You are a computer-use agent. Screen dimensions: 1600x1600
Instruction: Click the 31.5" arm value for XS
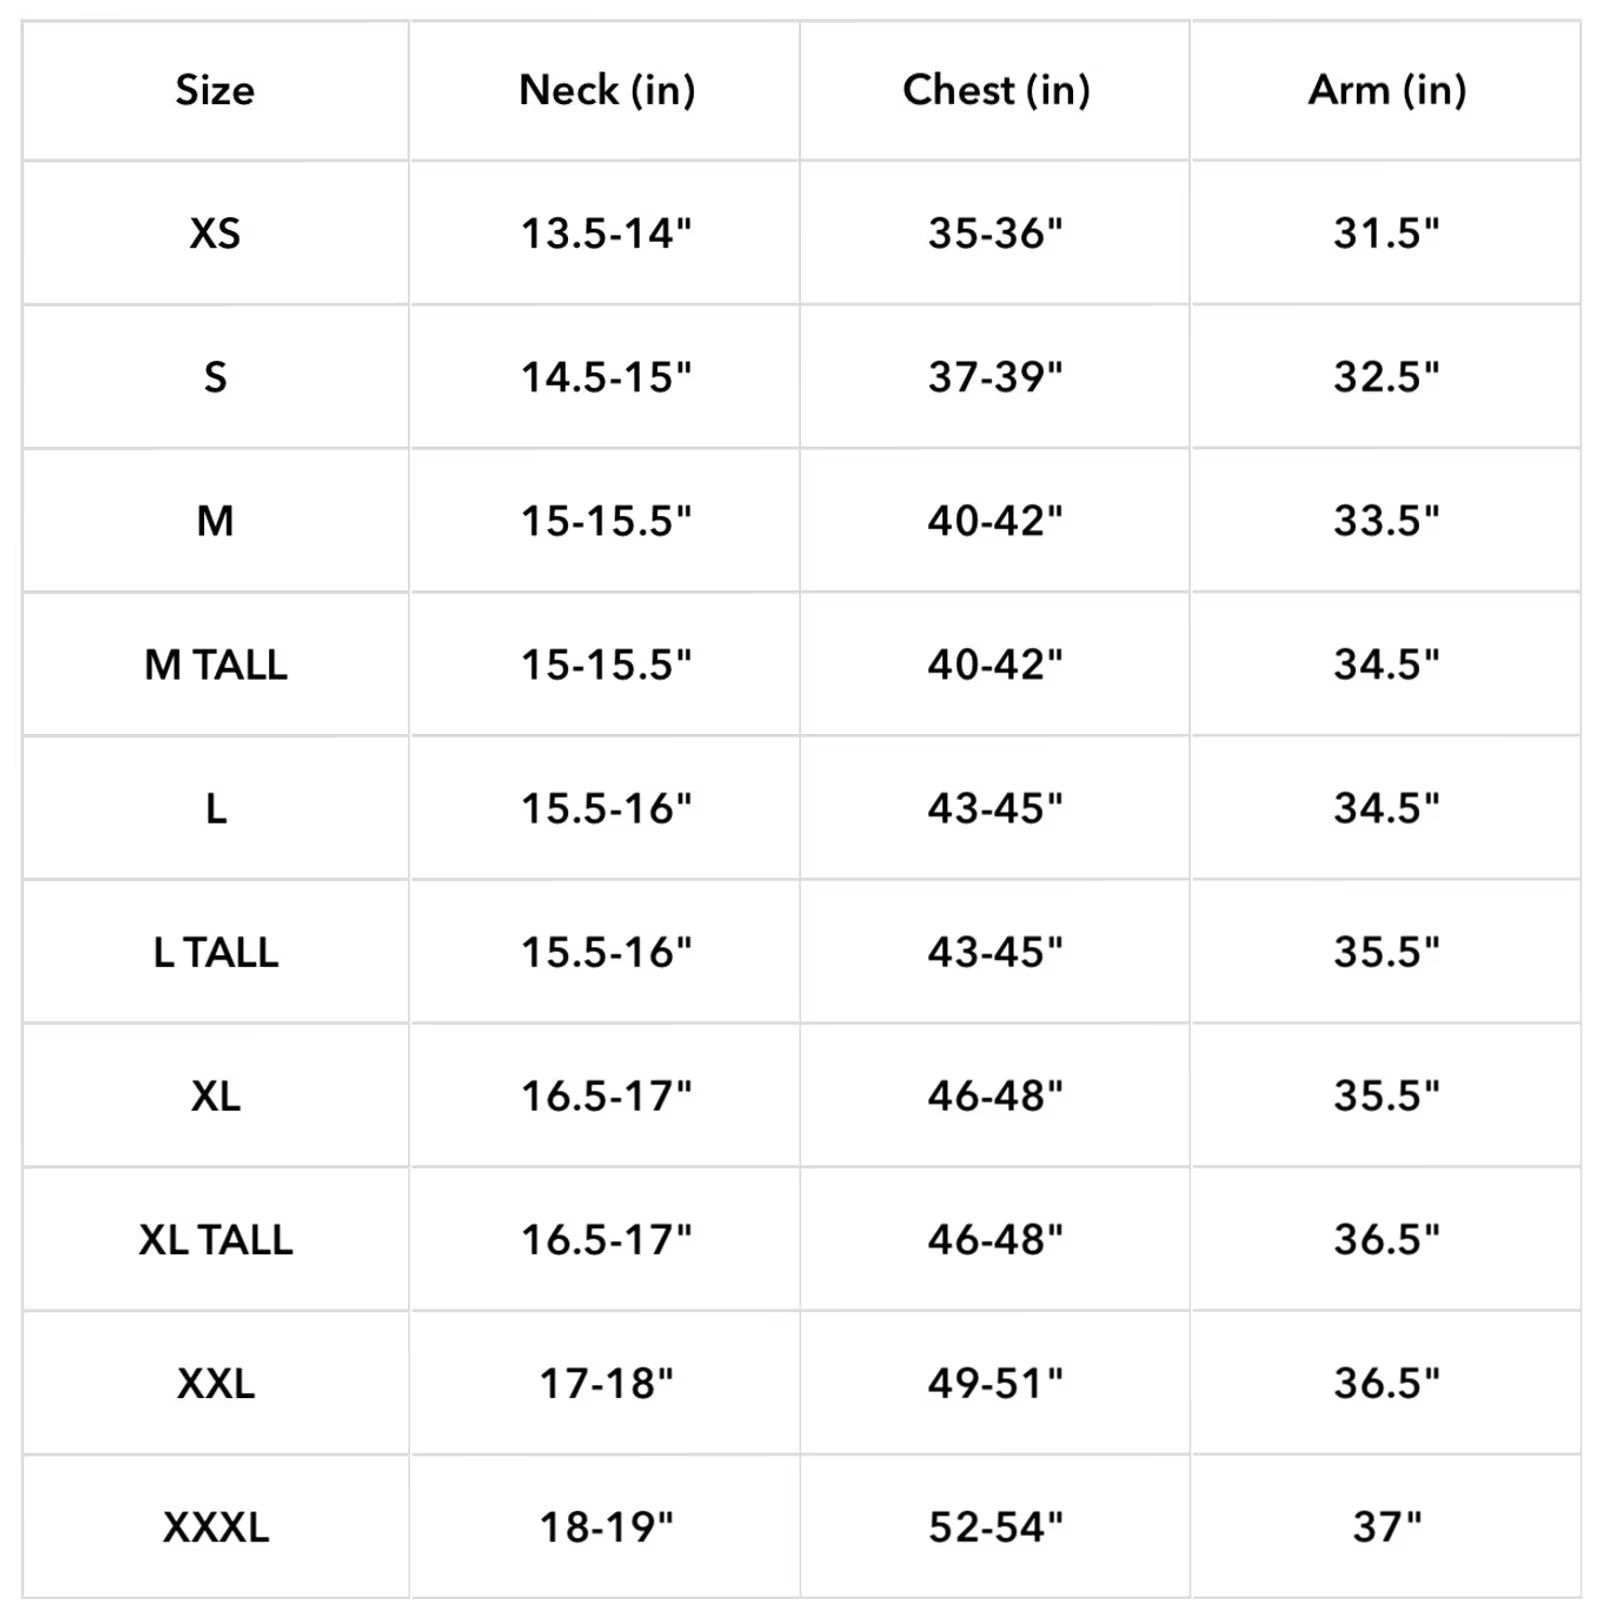(1387, 234)
